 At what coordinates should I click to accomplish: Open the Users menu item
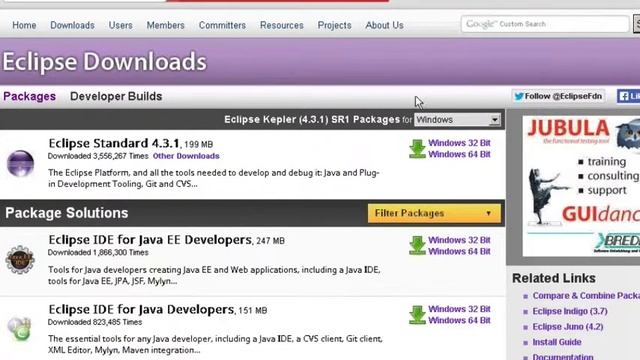click(x=120, y=25)
